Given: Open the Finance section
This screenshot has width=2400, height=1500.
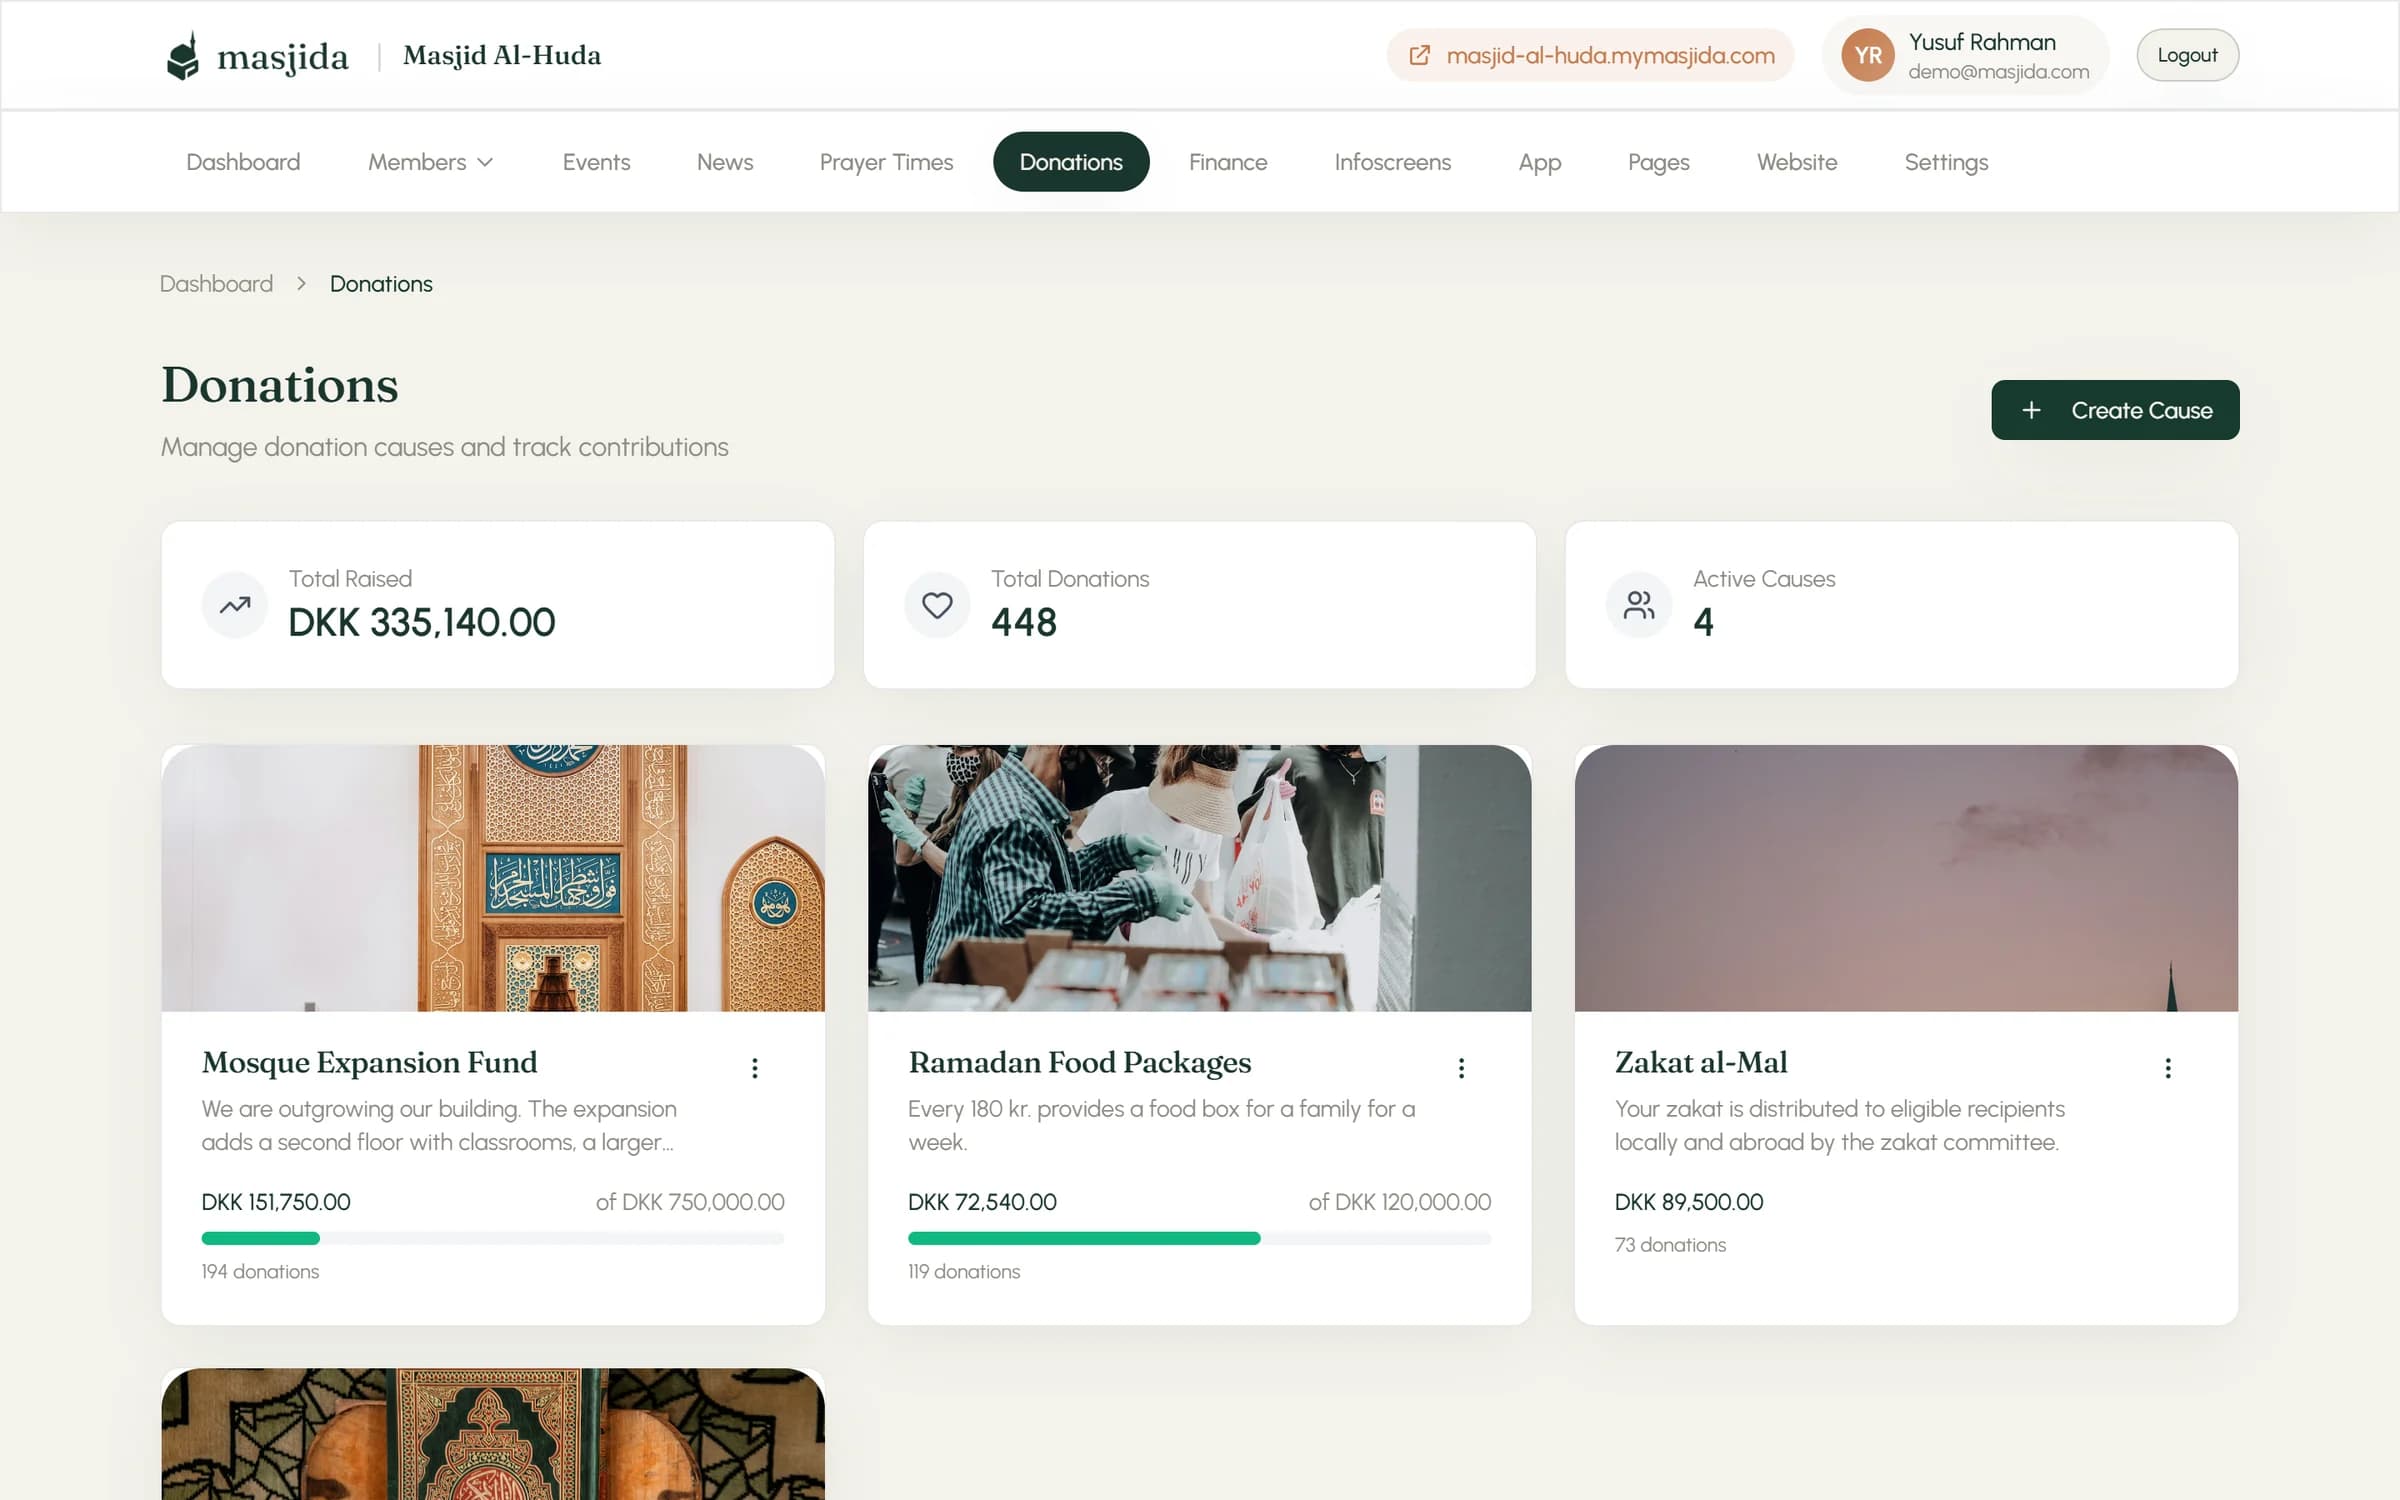Looking at the screenshot, I should click(x=1228, y=162).
